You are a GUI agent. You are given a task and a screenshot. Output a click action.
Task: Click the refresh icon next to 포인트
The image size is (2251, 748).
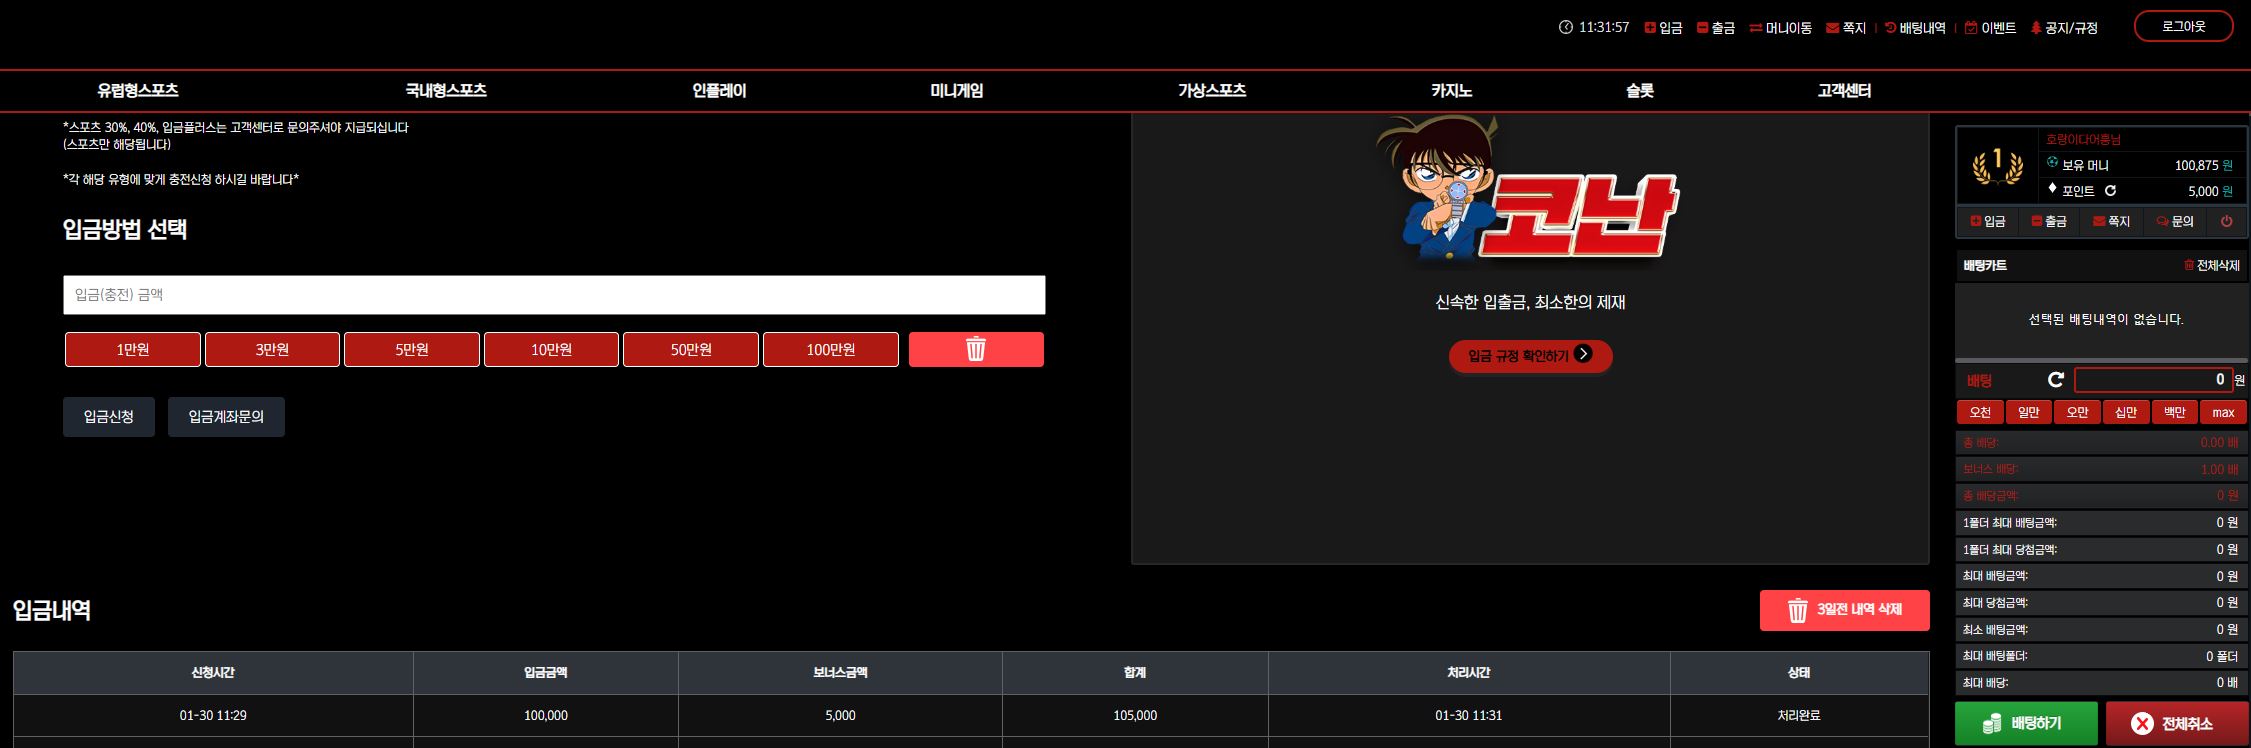[2110, 191]
